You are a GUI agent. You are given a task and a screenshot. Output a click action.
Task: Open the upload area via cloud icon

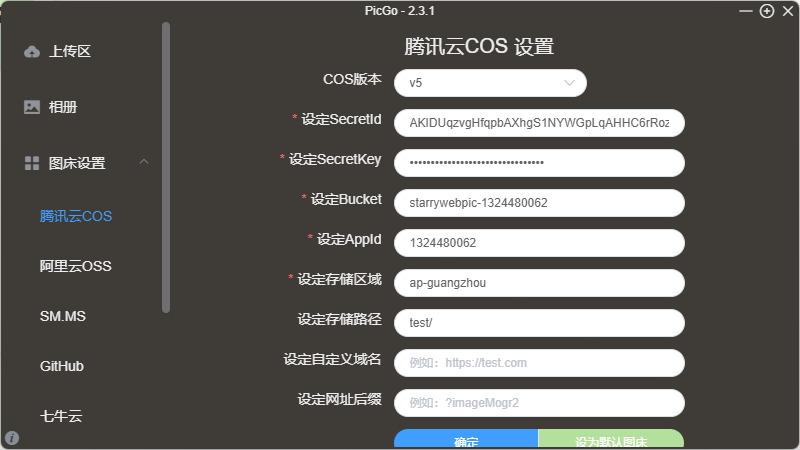pyautogui.click(x=32, y=52)
